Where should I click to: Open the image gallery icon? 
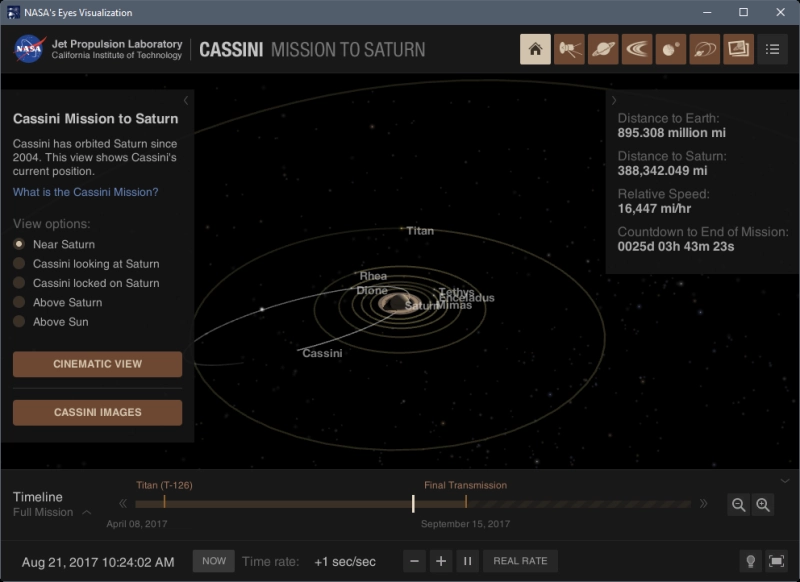(x=739, y=49)
